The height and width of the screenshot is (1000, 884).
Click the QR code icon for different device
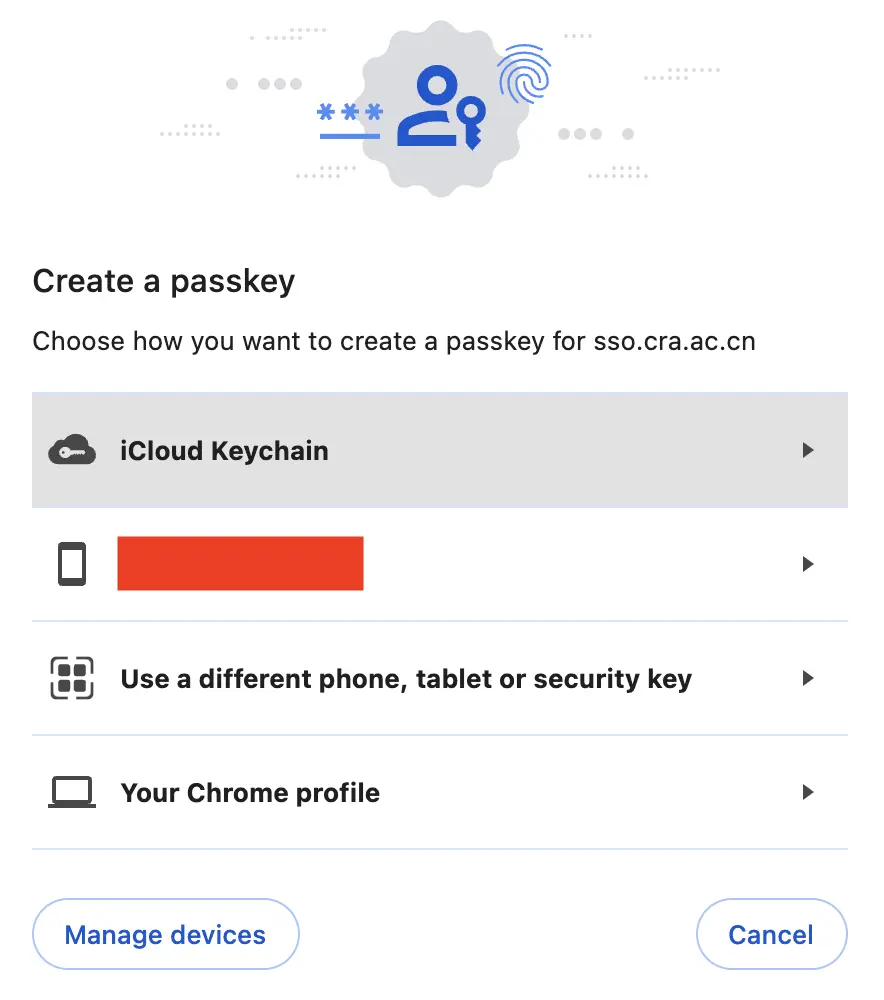click(x=72, y=679)
